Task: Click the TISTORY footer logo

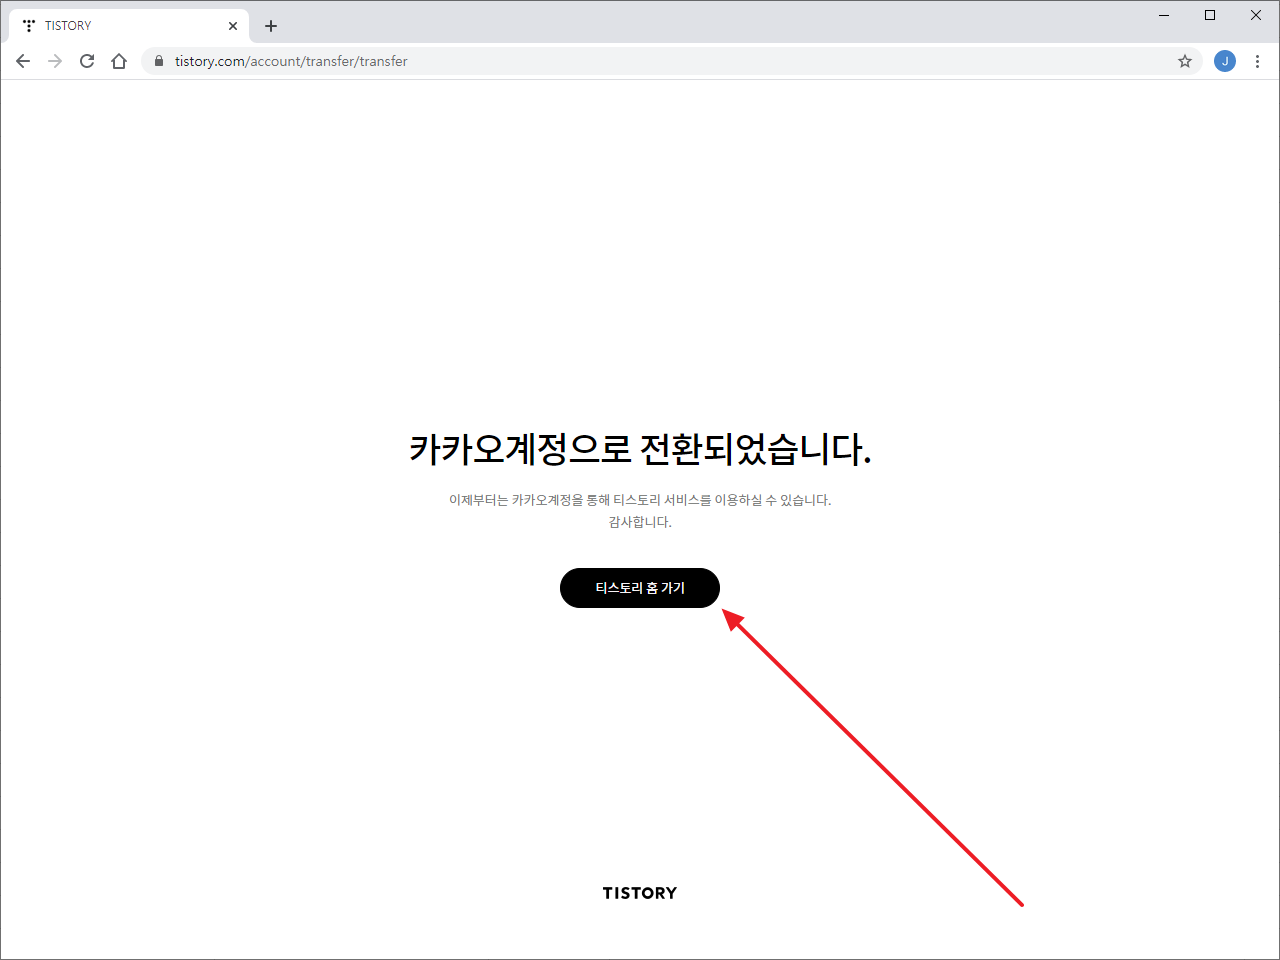Action: (x=640, y=893)
